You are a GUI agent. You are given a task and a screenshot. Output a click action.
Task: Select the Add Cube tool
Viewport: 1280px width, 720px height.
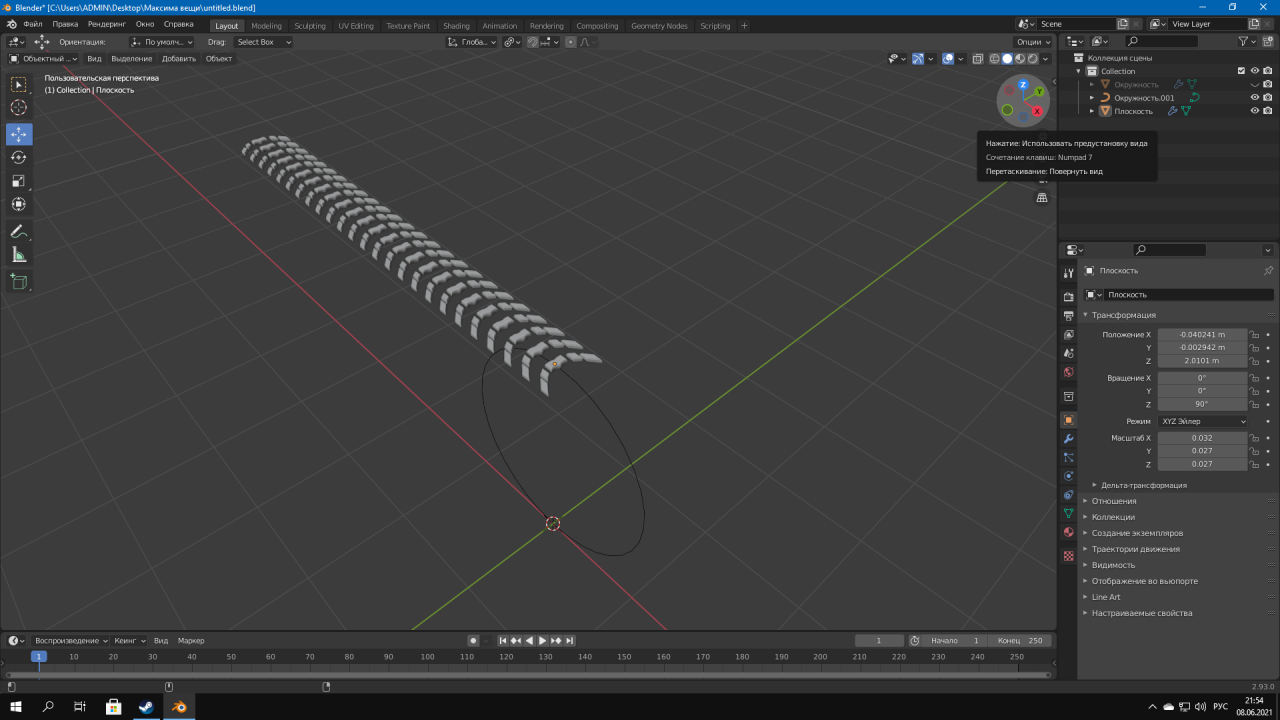coord(19,282)
